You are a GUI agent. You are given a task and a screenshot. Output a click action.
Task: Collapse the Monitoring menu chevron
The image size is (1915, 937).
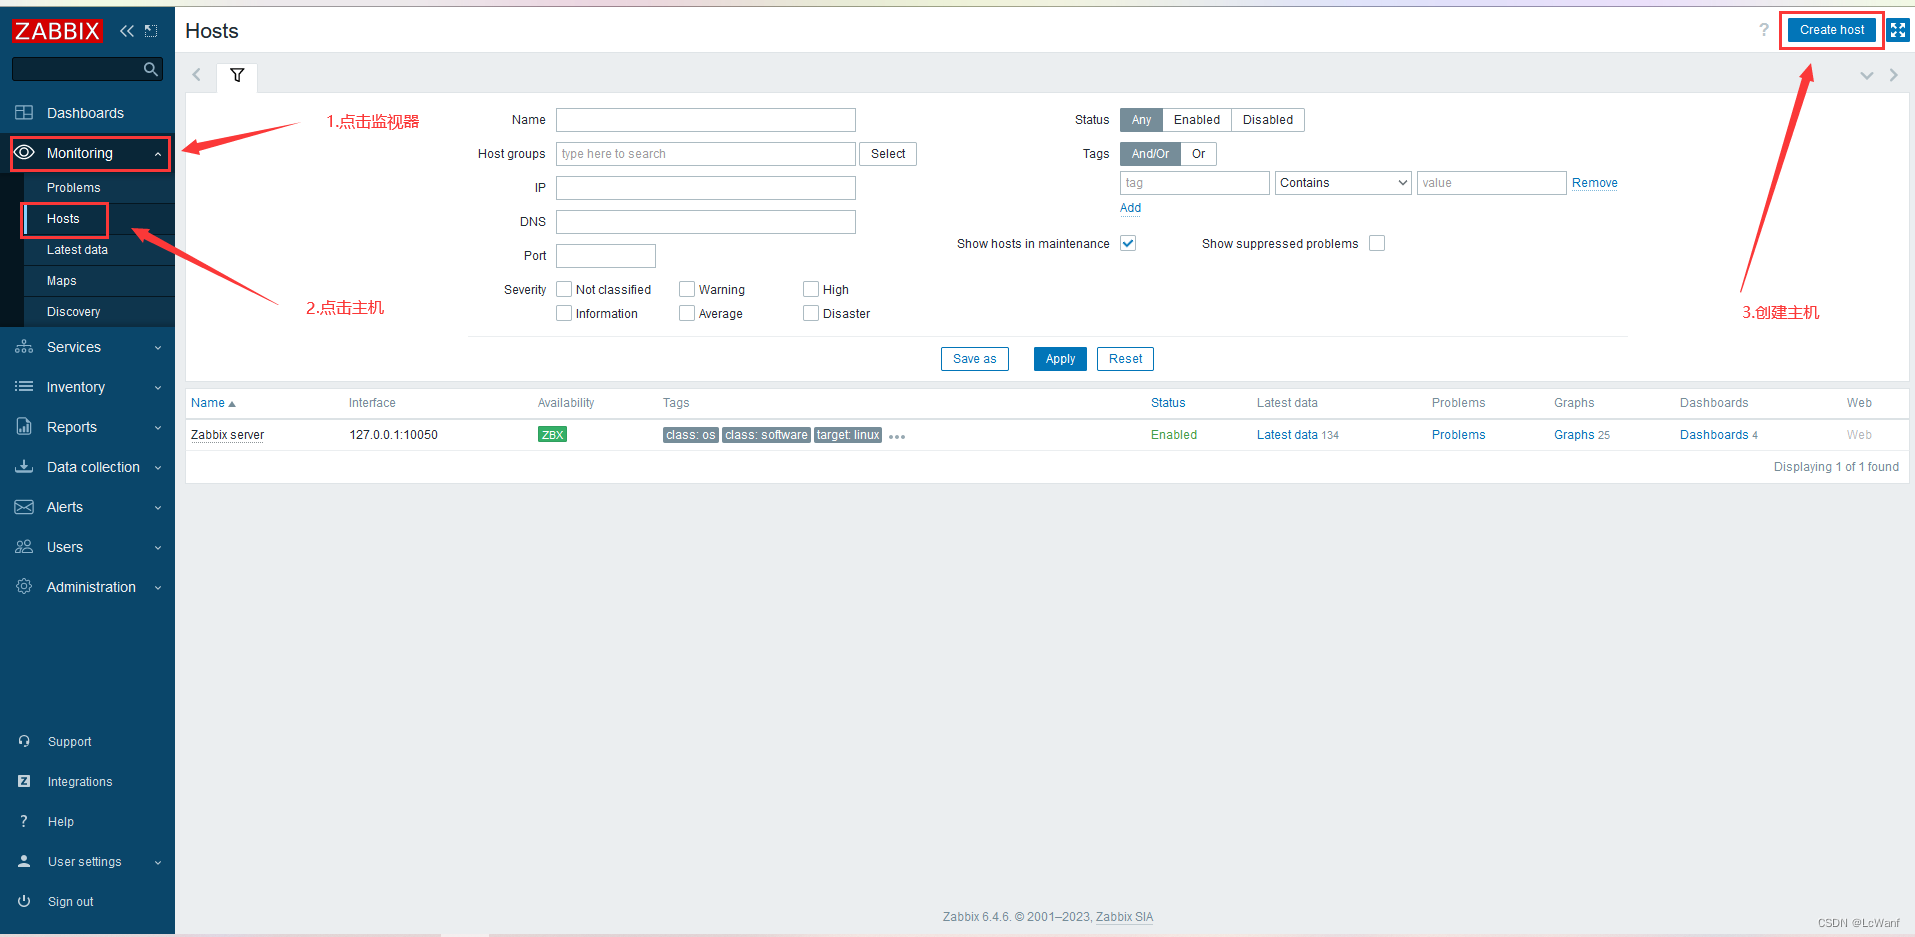[x=158, y=154]
